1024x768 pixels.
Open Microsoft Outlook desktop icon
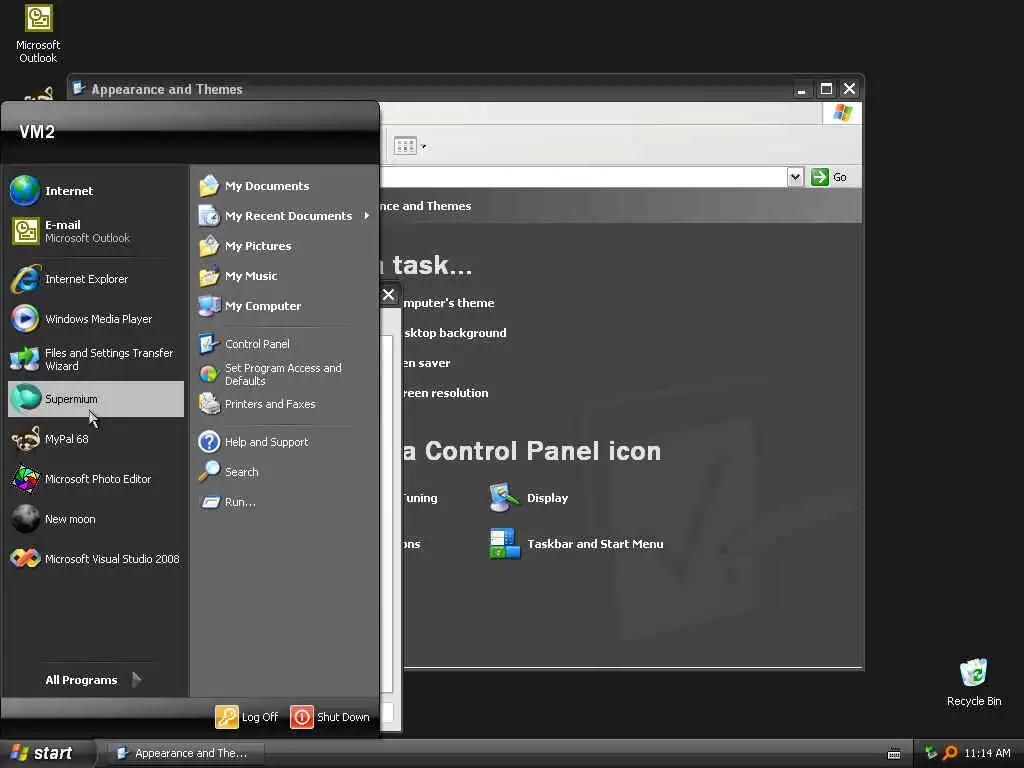38,34
